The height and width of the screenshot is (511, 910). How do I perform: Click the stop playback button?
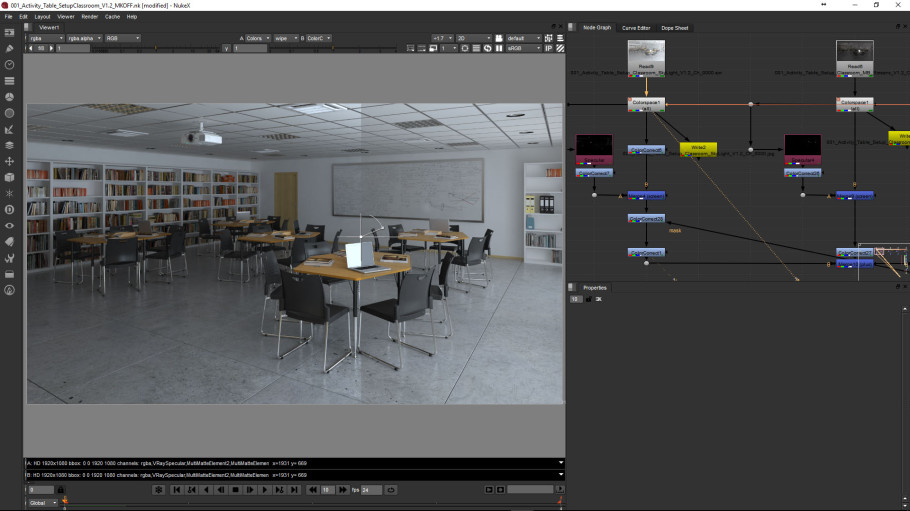point(235,490)
